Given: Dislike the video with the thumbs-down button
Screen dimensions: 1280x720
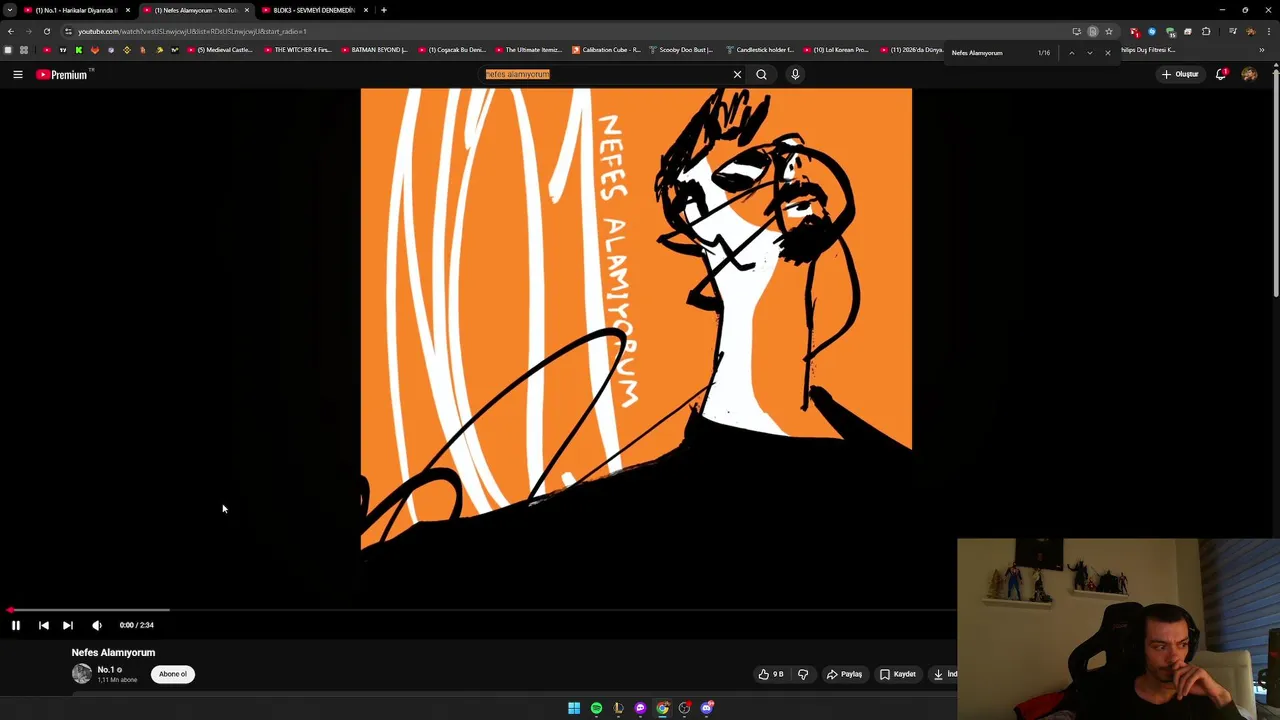Looking at the screenshot, I should pos(803,674).
